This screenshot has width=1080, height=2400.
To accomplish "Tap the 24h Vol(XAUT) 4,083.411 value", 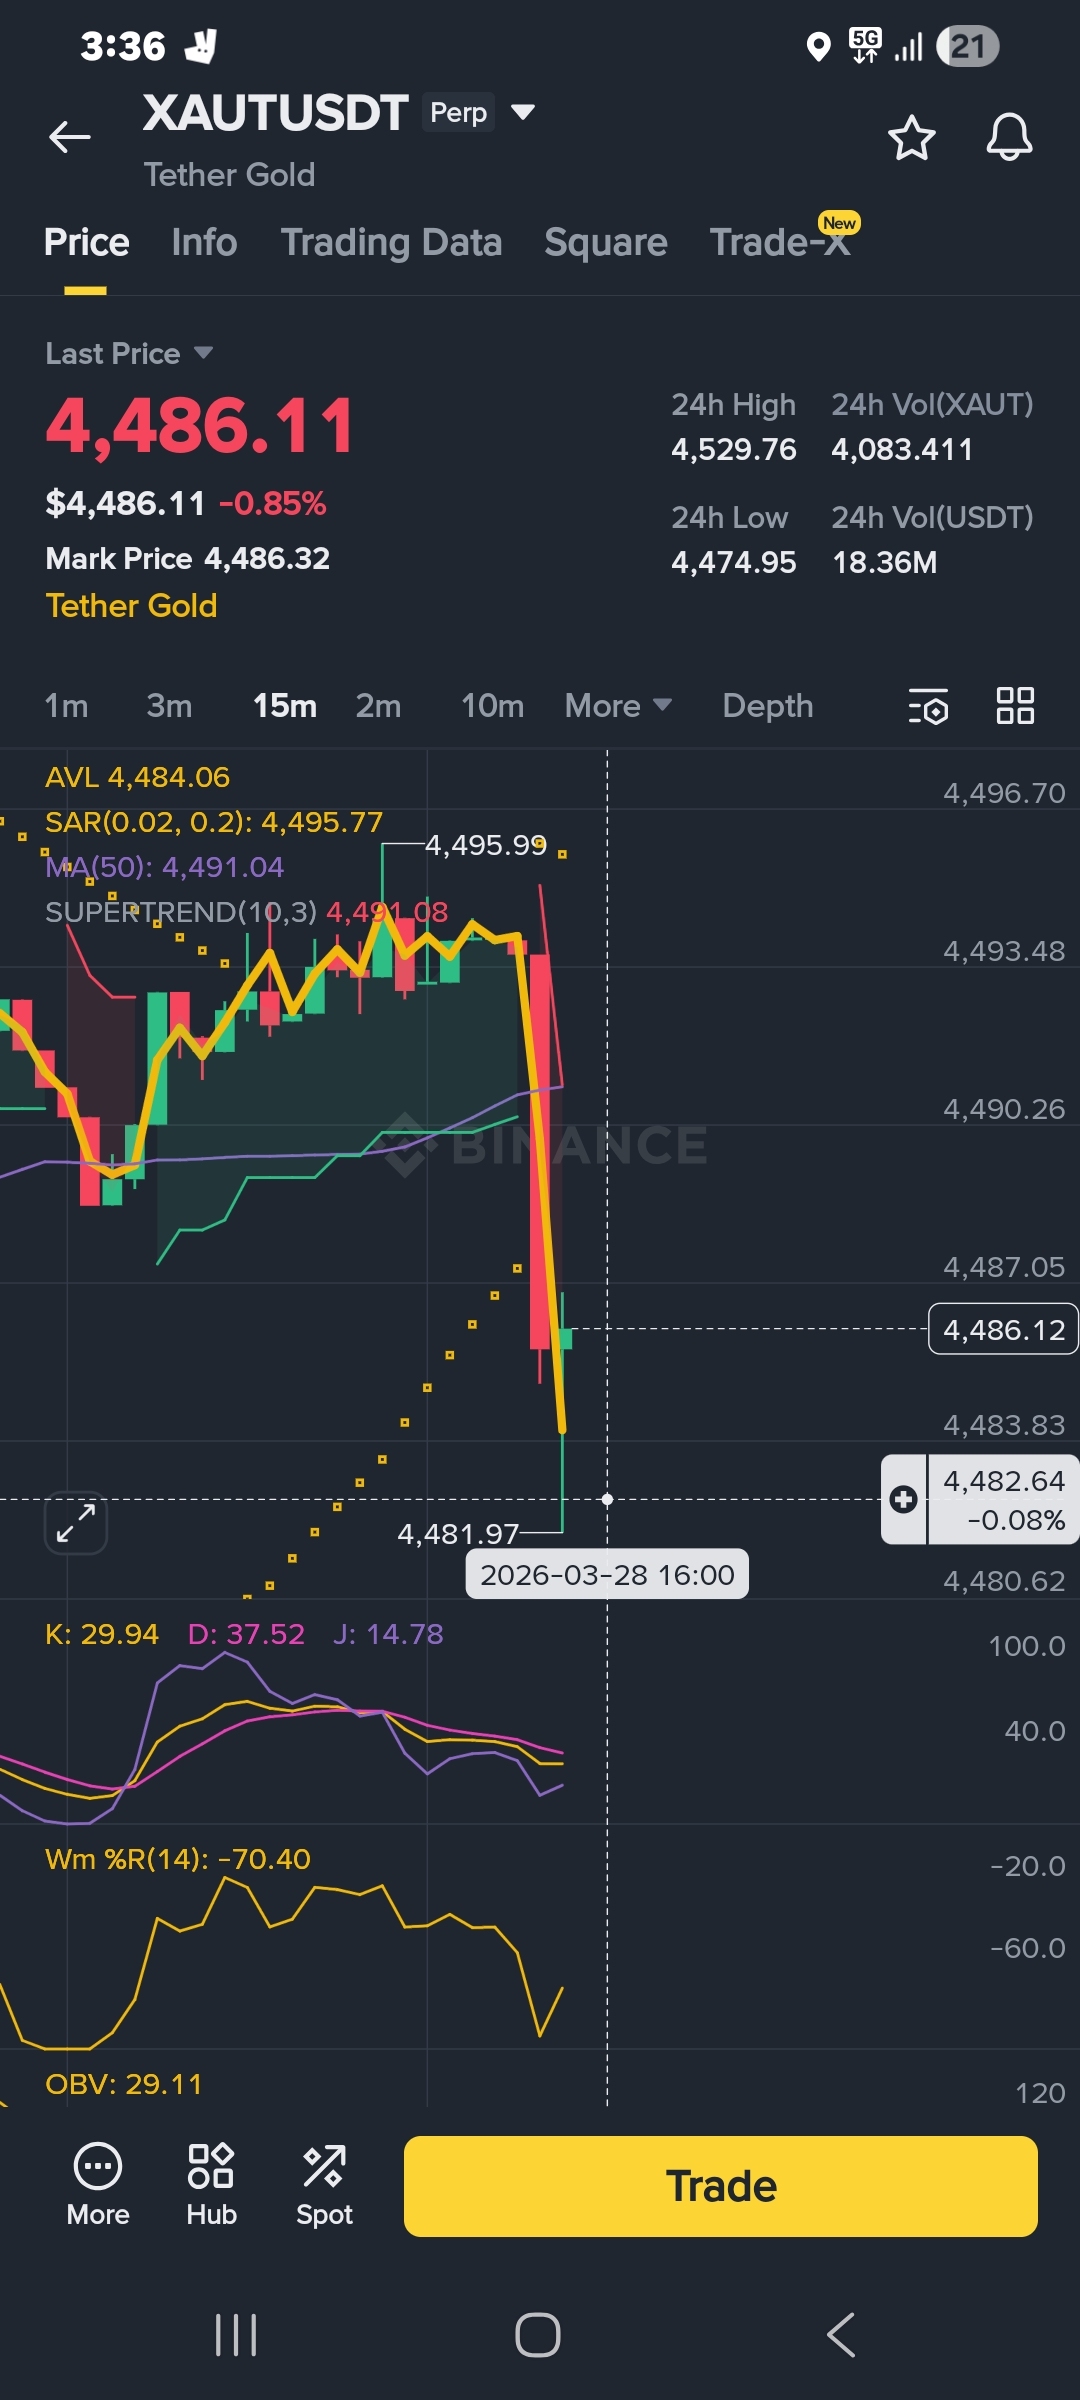I will [x=902, y=450].
